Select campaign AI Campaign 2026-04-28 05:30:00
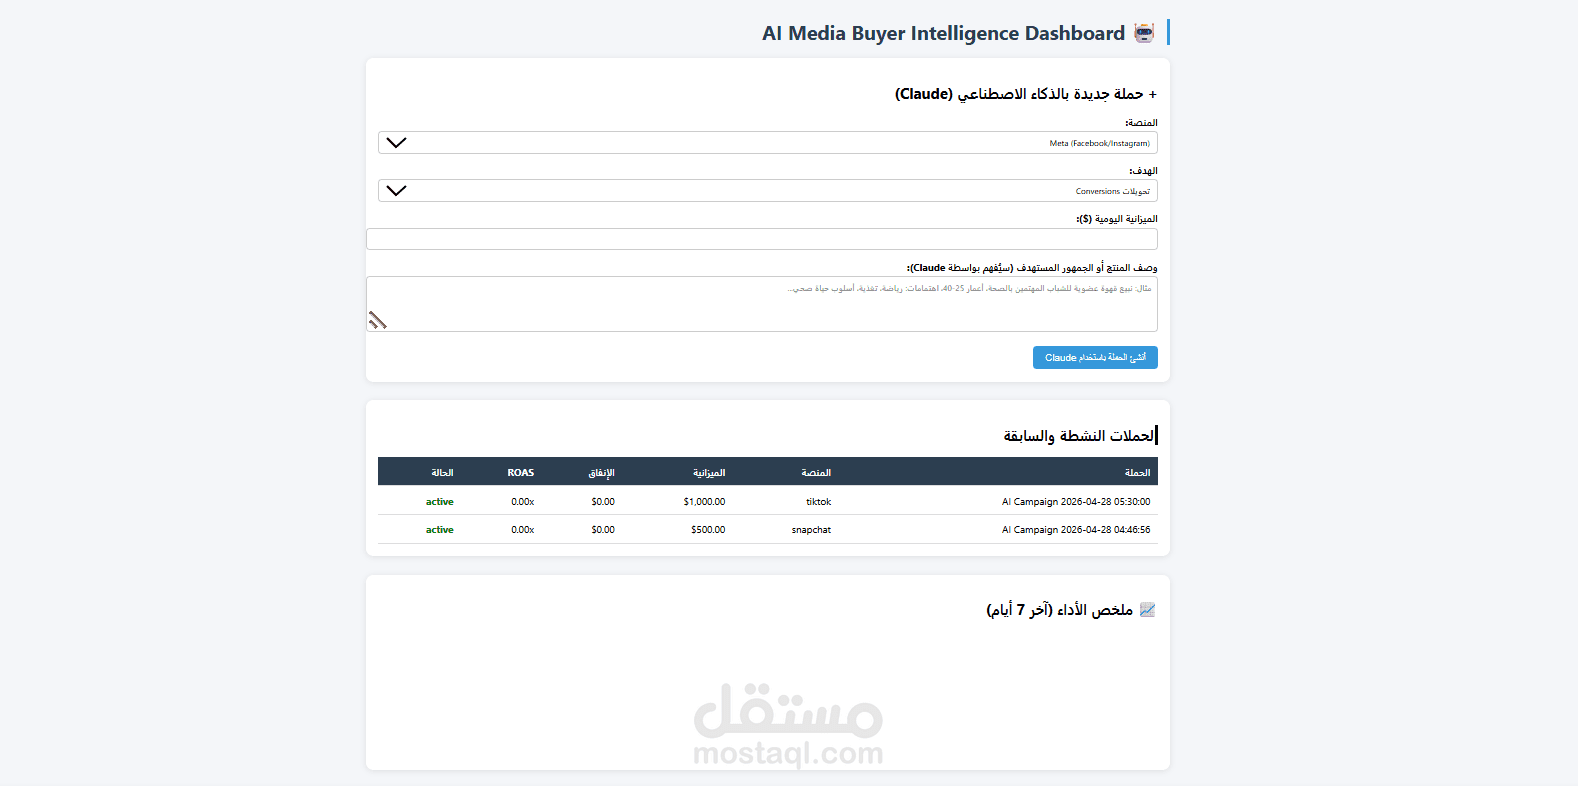Screen dimensions: 1578x786 (x=1076, y=502)
